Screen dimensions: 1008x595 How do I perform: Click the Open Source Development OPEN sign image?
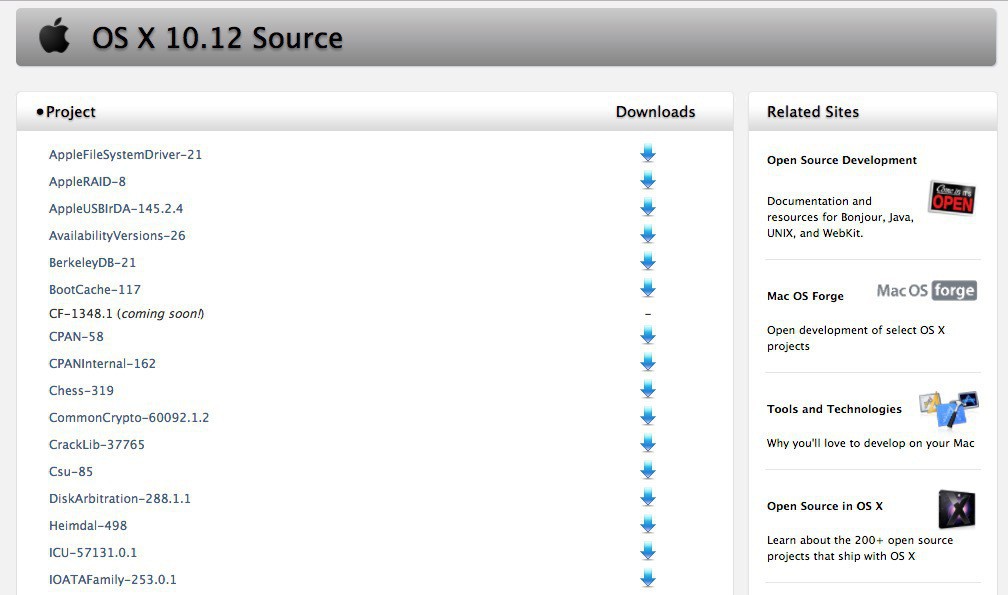951,197
